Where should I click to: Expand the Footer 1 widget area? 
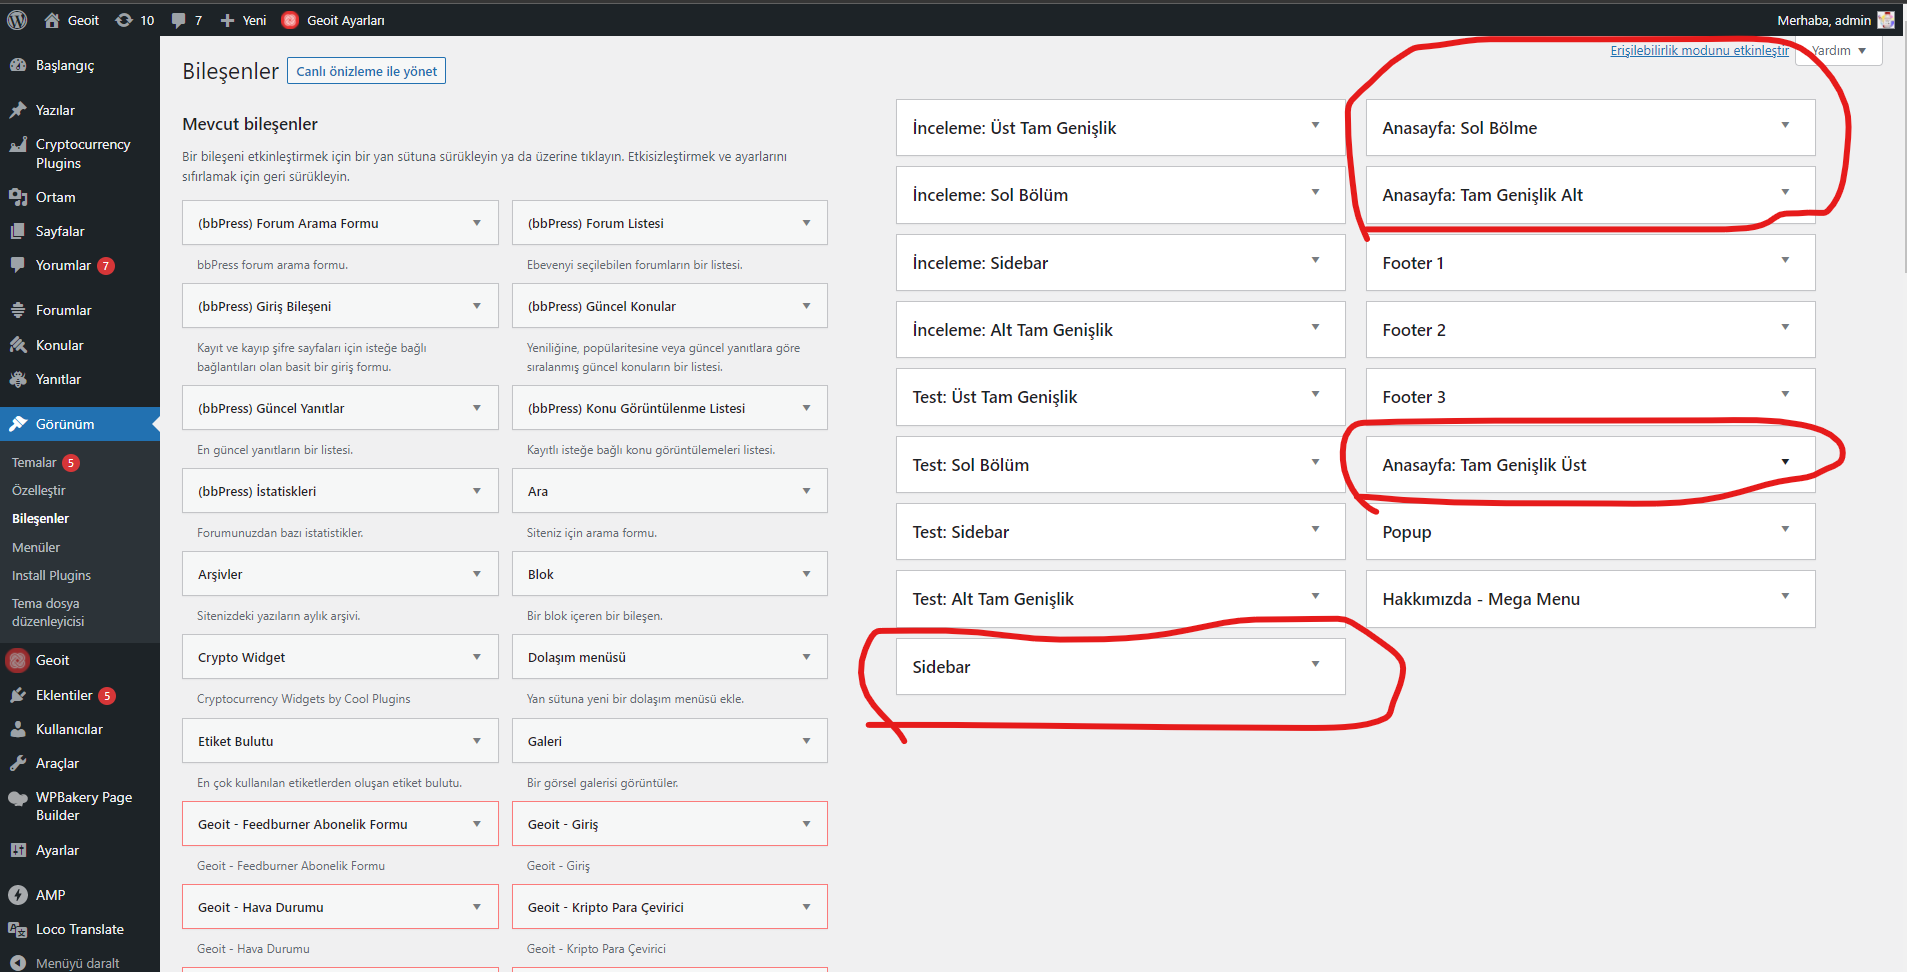[x=1785, y=261]
